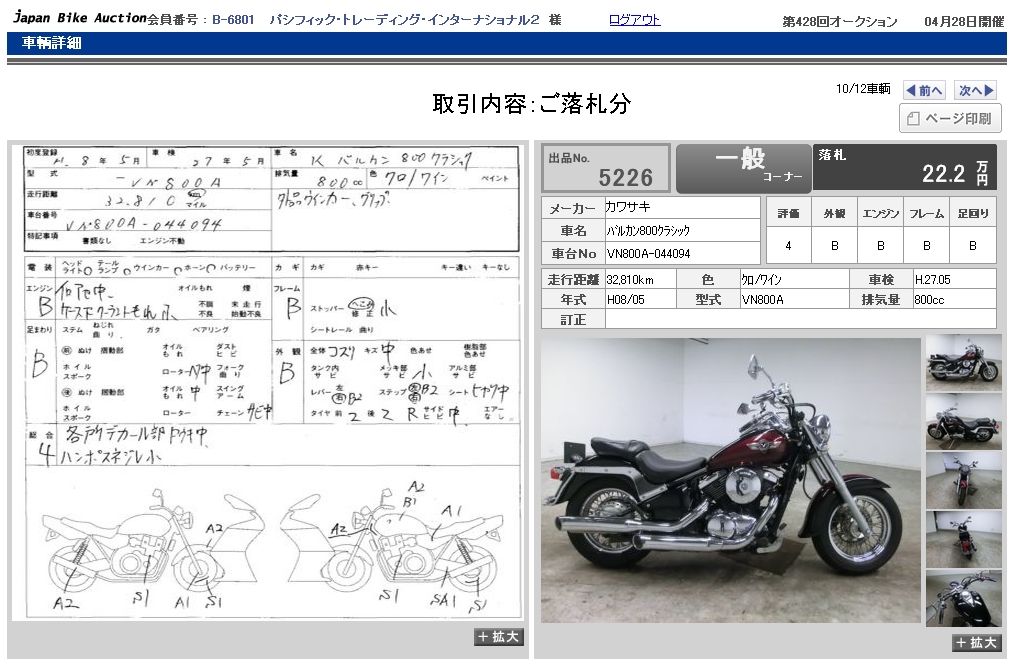Click the ログアウト logout link
This screenshot has height=668, width=1014.
click(634, 20)
